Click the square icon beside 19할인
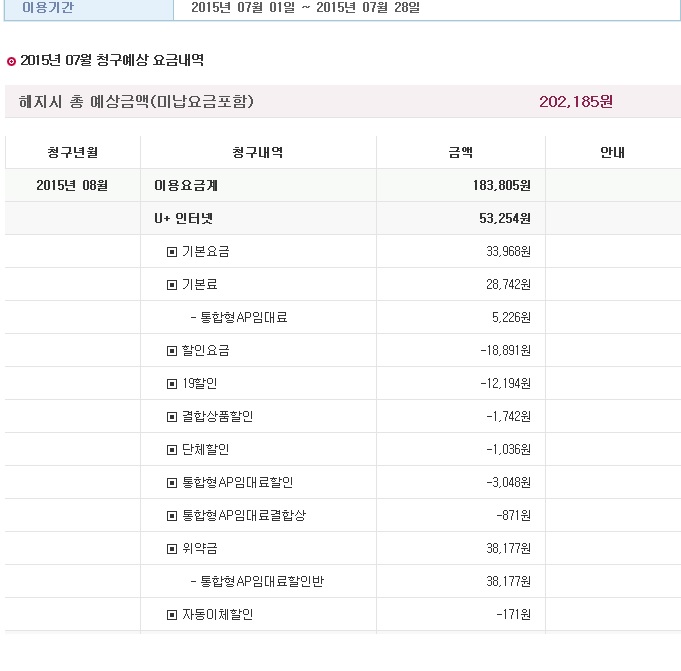Image resolution: width=681 pixels, height=671 pixels. point(172,384)
